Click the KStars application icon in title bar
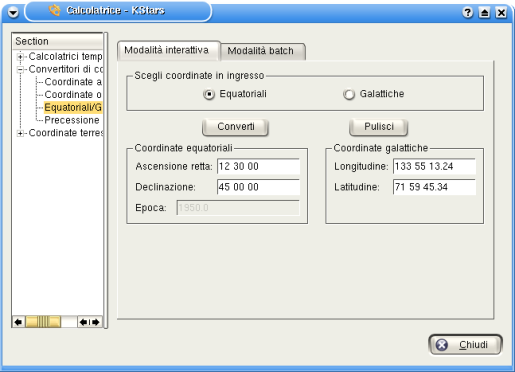Image resolution: width=515 pixels, height=372 pixels. click(x=55, y=10)
